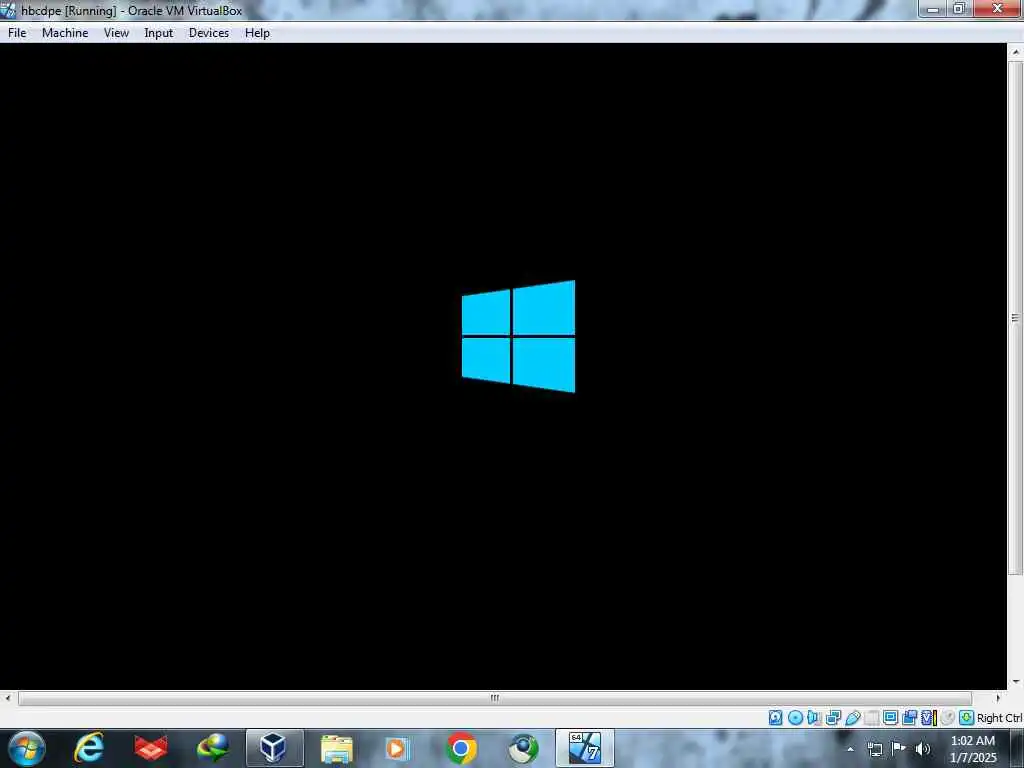This screenshot has height=768, width=1024.
Task: Click the vertical scrollbar up arrow
Action: point(1016,52)
